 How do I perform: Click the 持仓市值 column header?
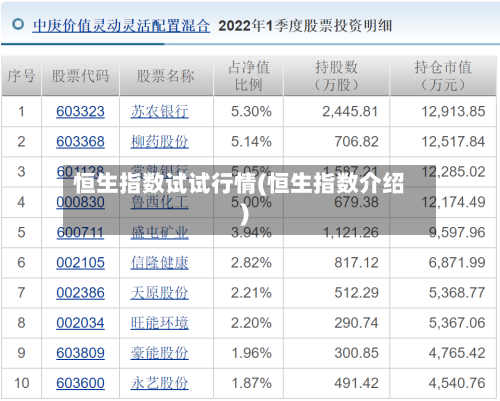(x=443, y=76)
